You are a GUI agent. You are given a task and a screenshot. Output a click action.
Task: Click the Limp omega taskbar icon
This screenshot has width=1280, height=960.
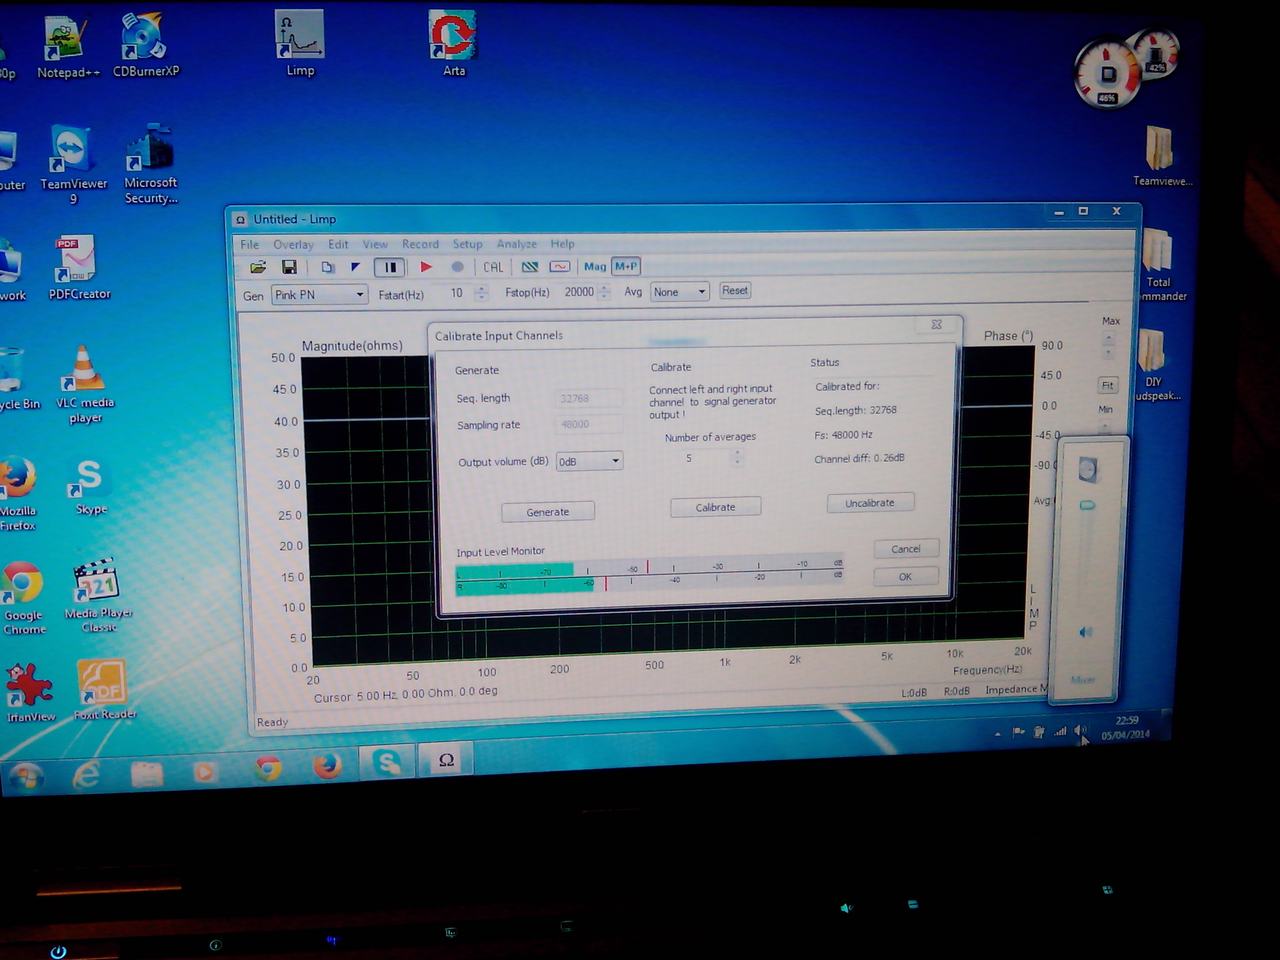pyautogui.click(x=446, y=760)
